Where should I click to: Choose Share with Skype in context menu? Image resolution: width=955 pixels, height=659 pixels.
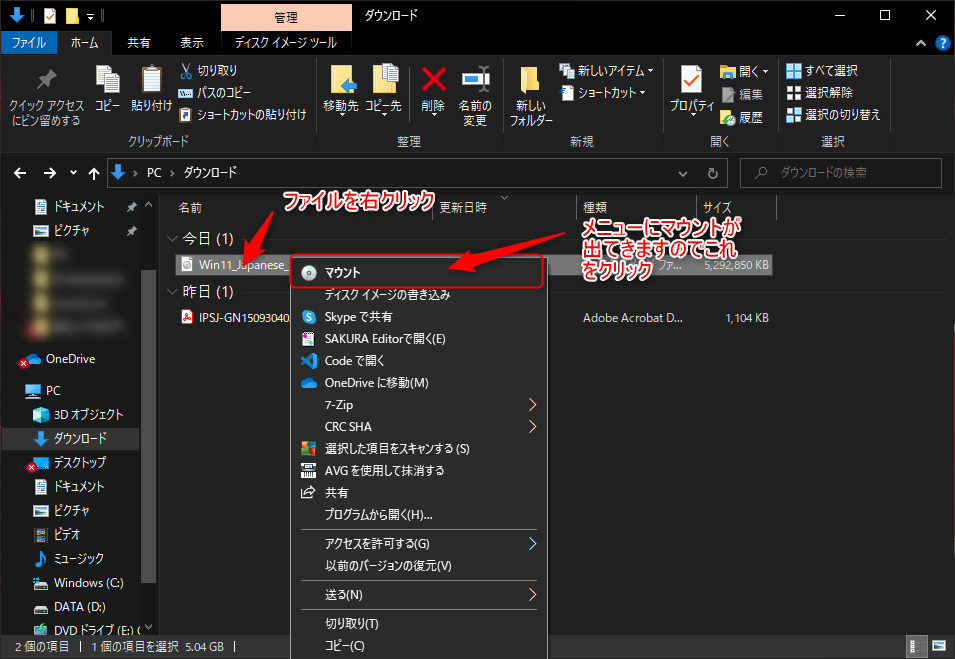419,317
